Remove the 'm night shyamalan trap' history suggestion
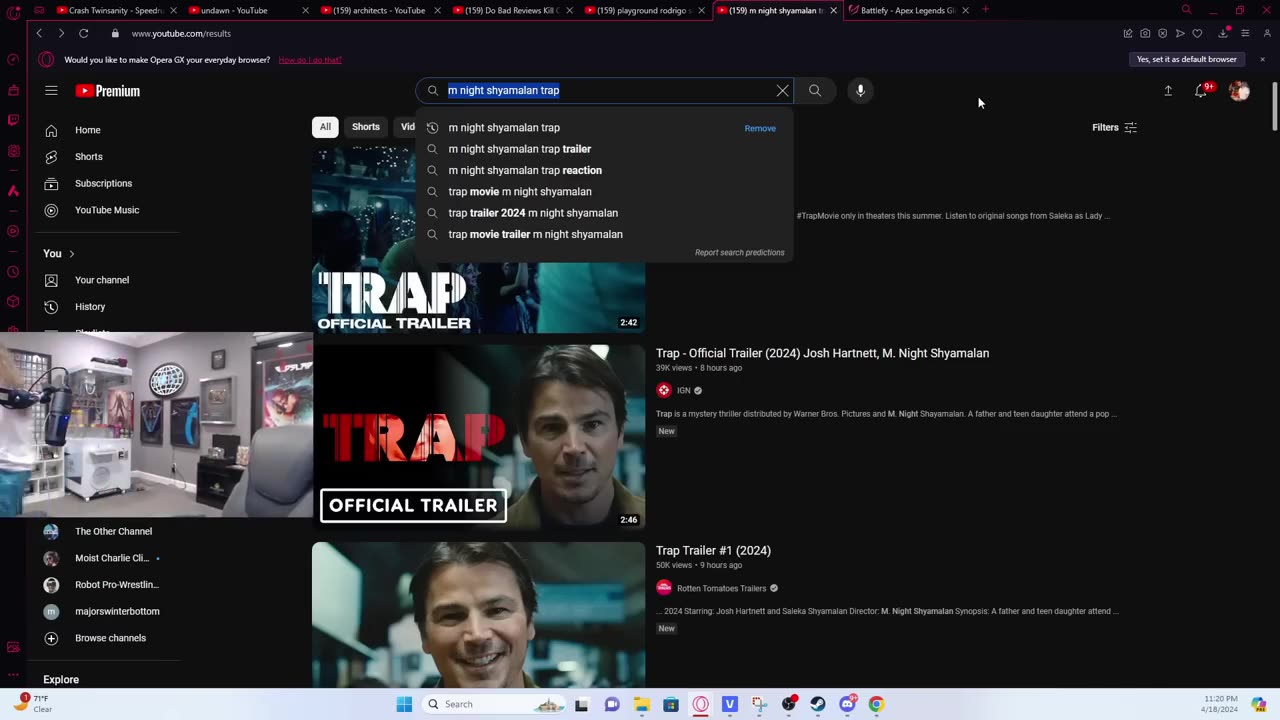Viewport: 1280px width, 720px height. click(760, 128)
